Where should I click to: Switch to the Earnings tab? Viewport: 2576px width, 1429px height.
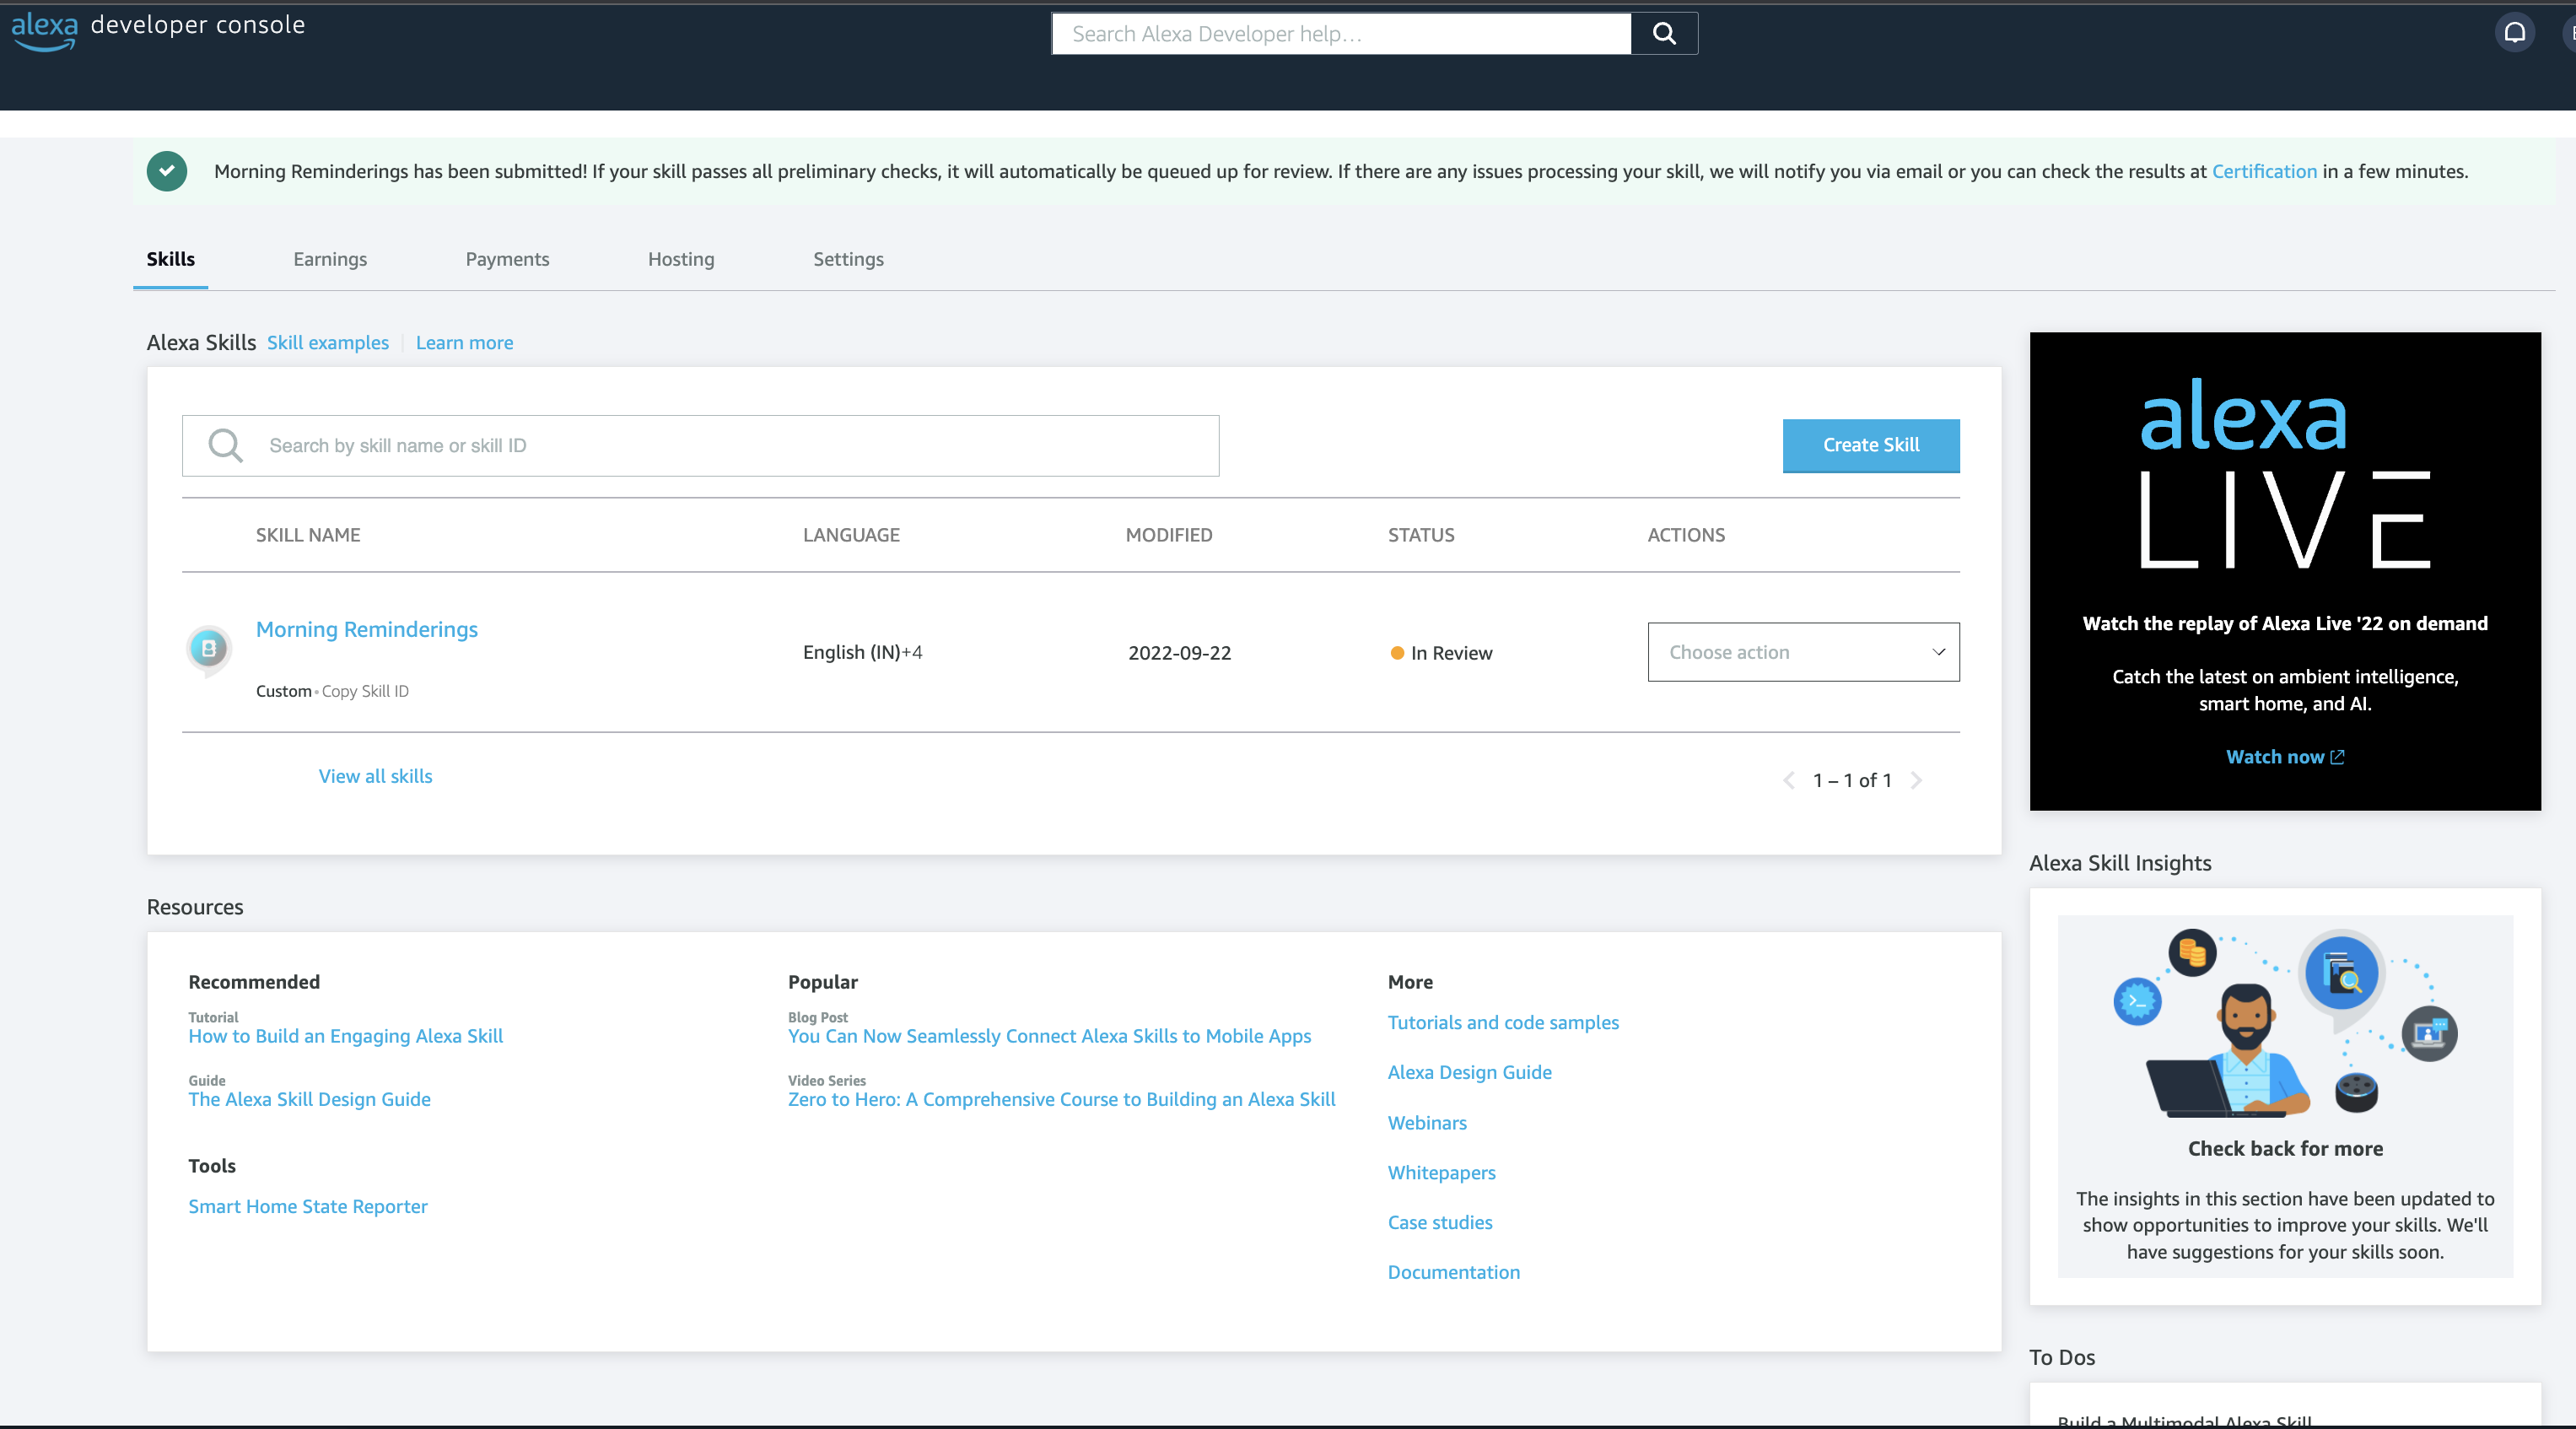coord(330,259)
